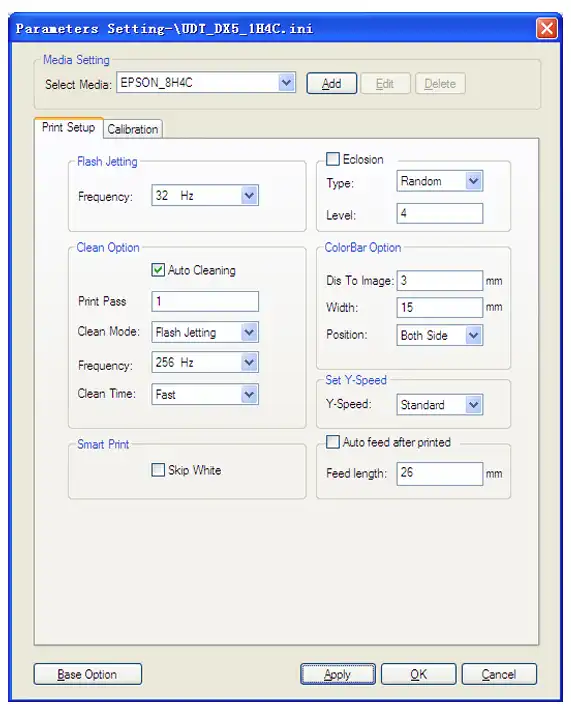Click the Apply button
This screenshot has width=571, height=713.
[x=338, y=674]
